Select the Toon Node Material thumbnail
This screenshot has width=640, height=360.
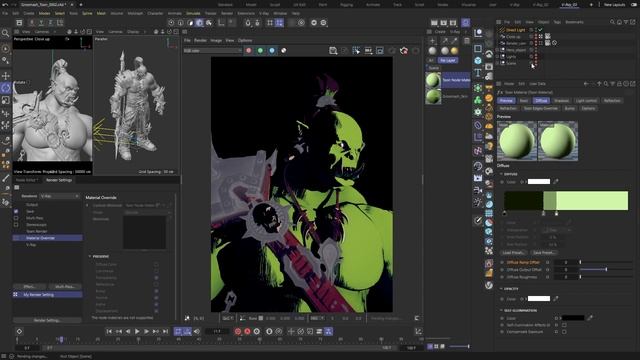coord(433,80)
